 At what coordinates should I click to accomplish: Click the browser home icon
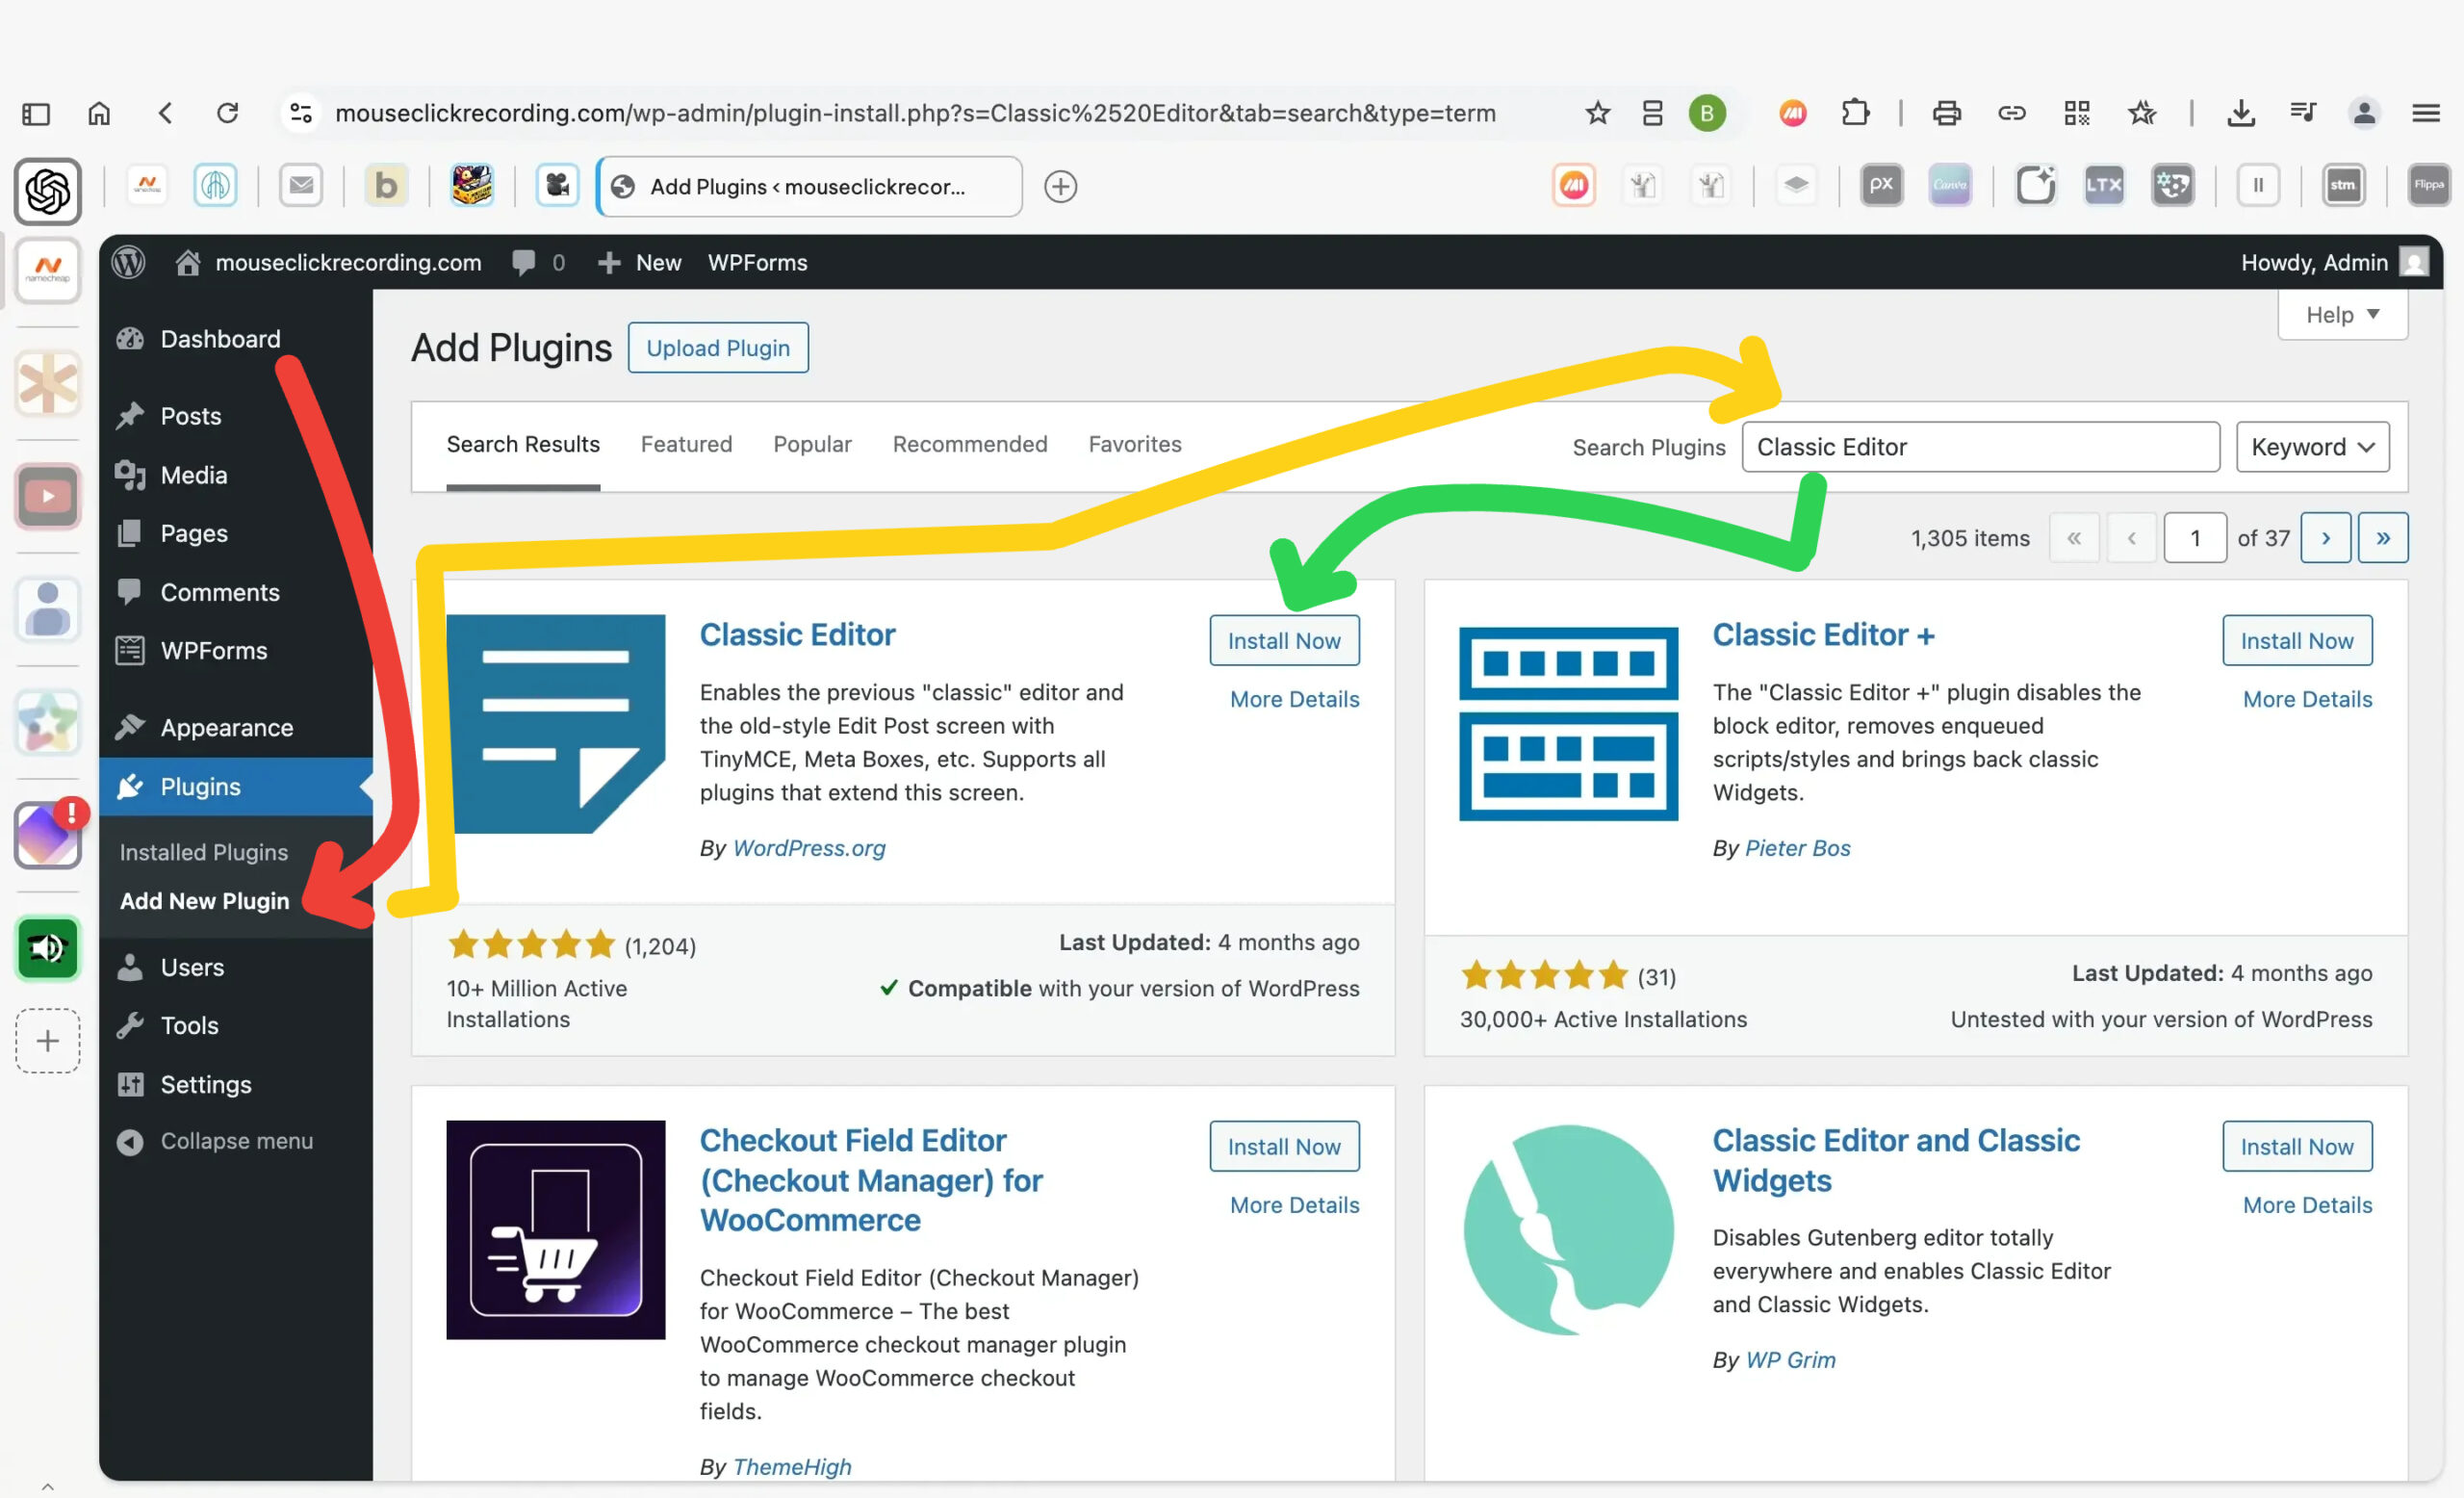tap(99, 113)
